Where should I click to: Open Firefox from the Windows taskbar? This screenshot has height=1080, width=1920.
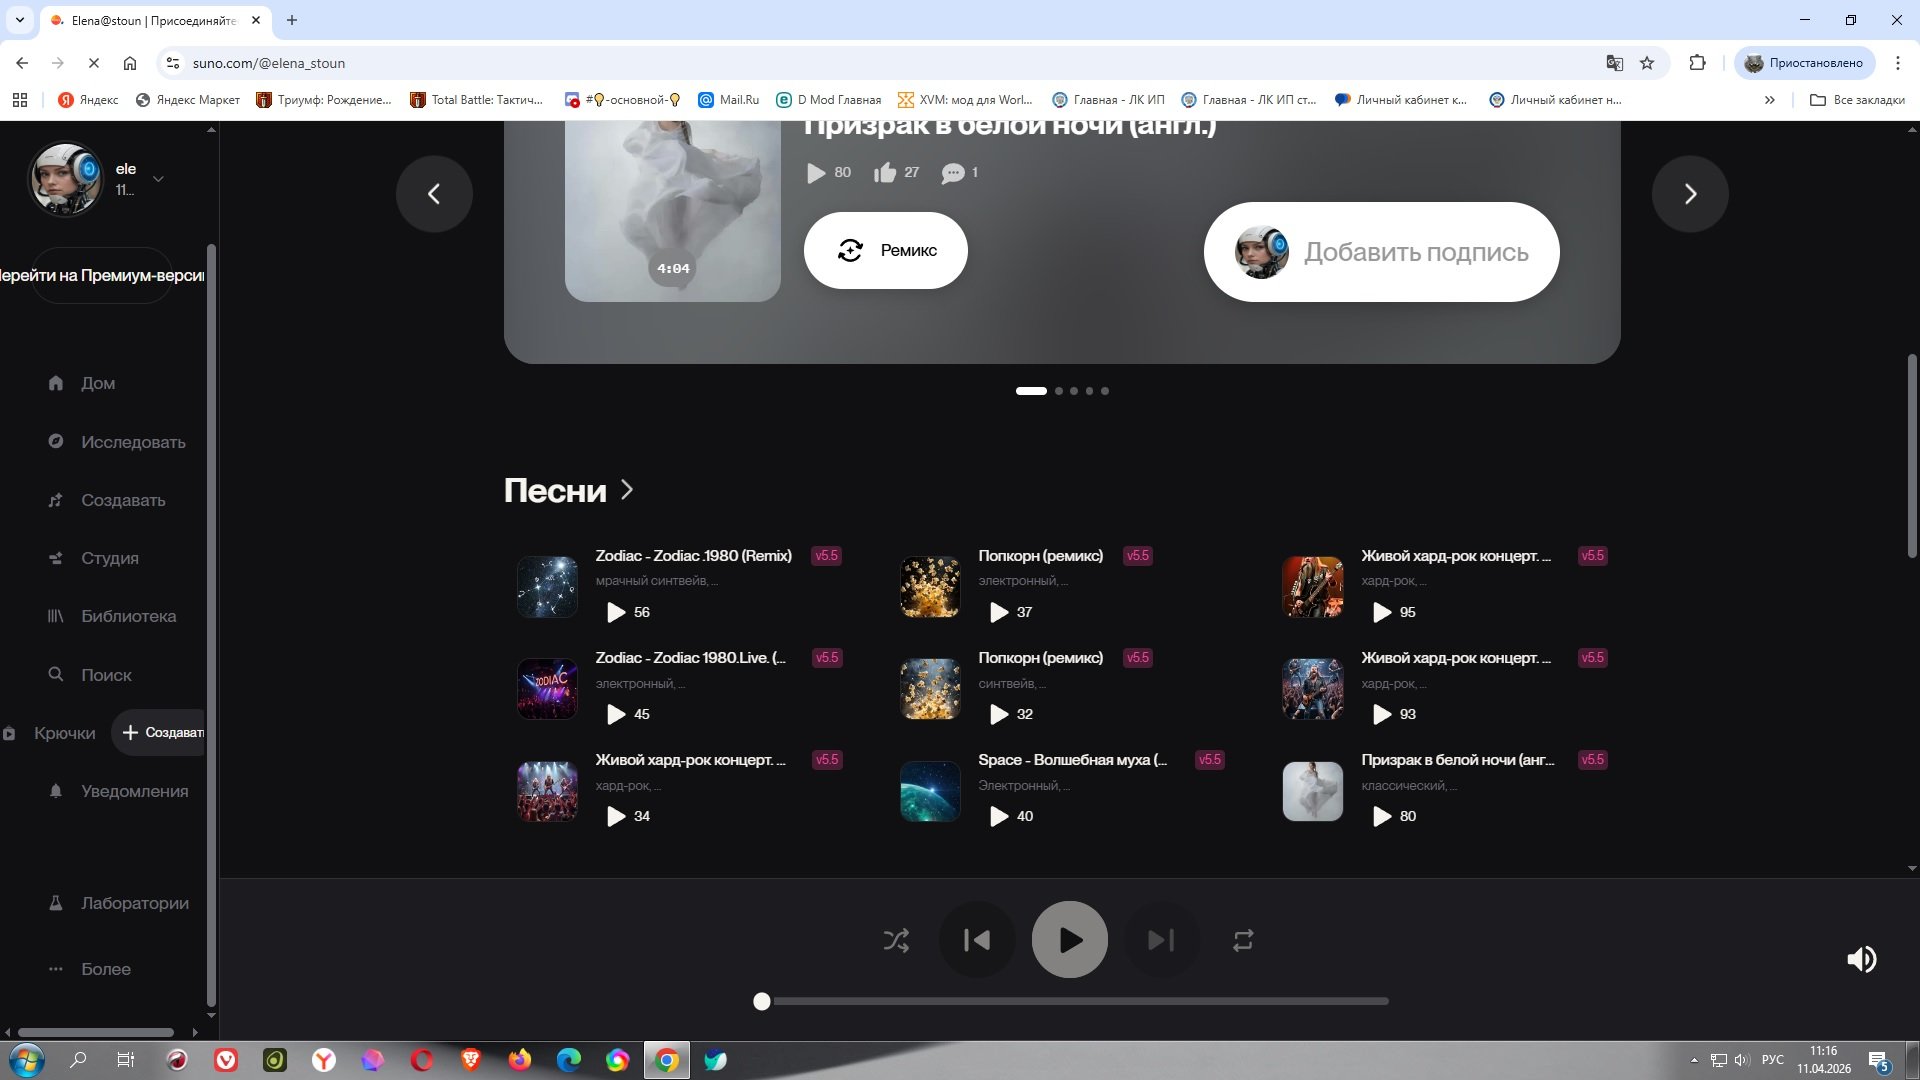(519, 1060)
